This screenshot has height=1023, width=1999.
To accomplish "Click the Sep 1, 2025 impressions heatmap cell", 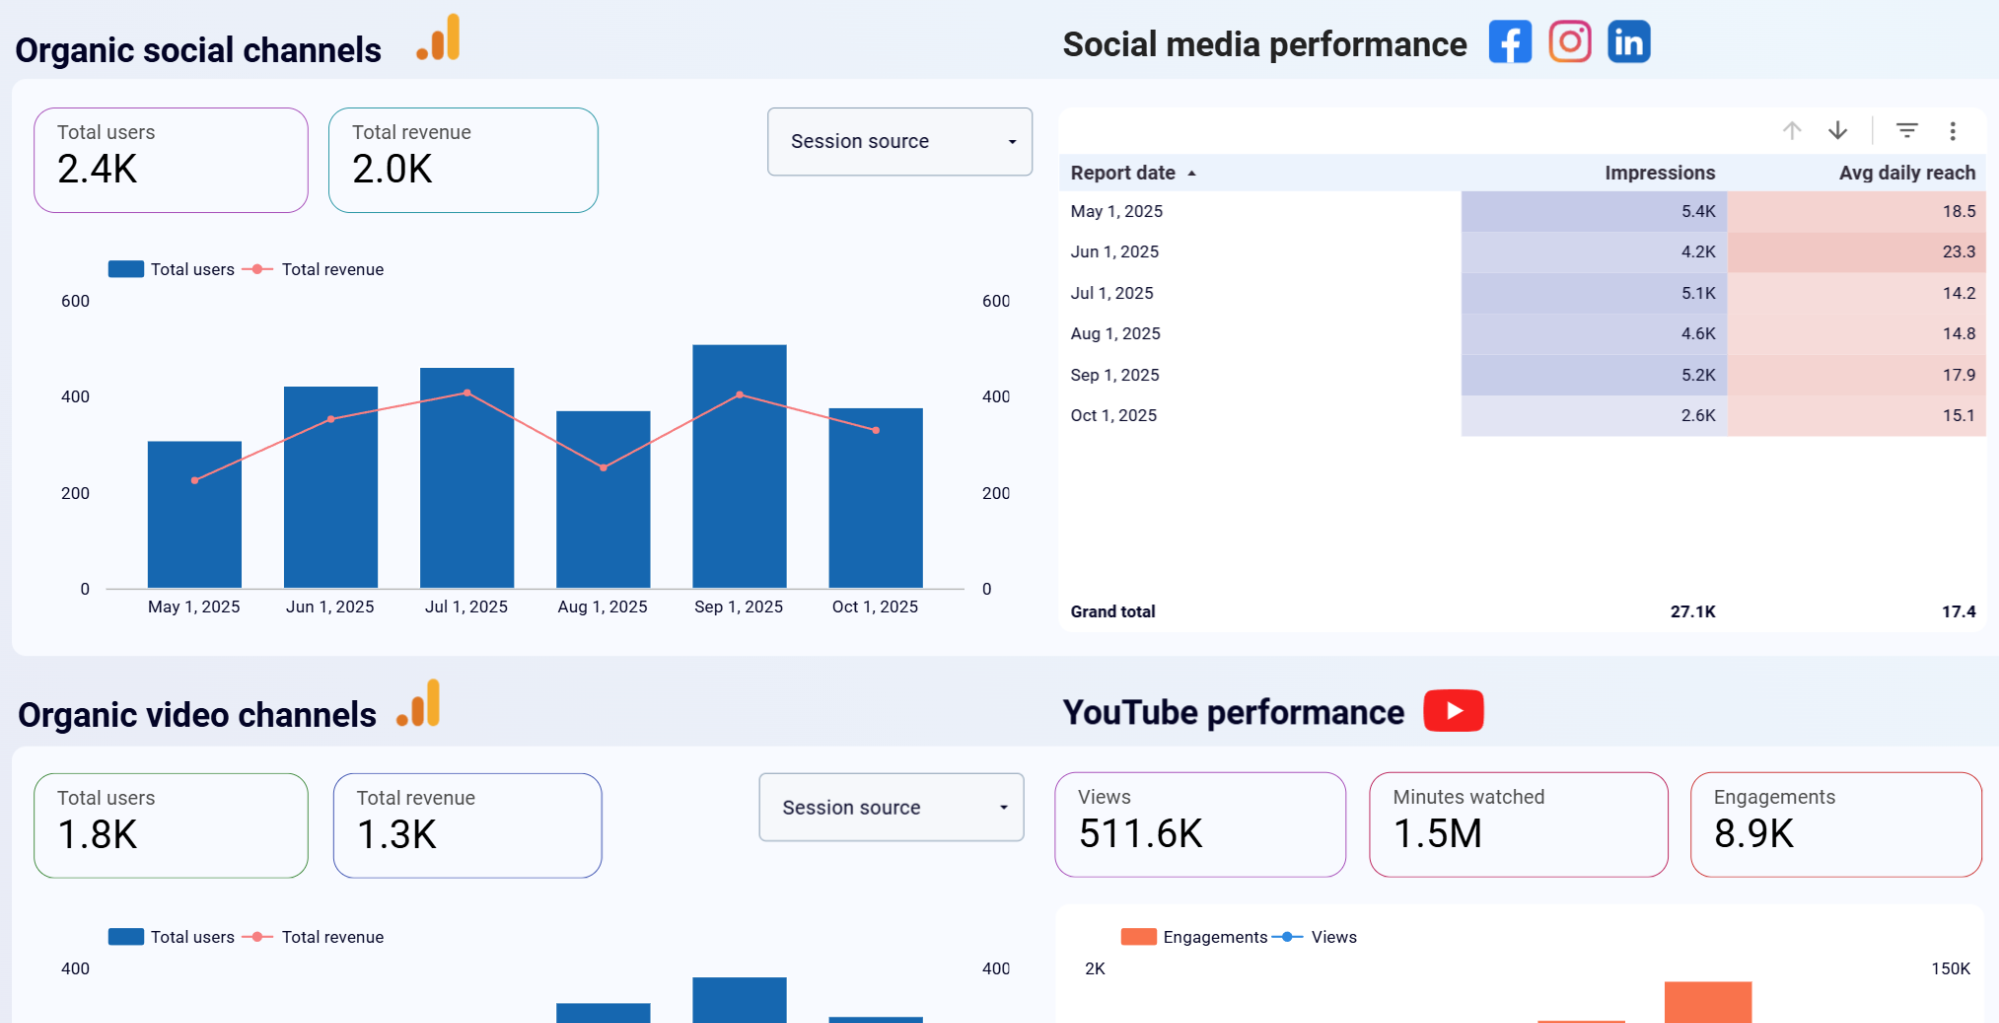I will pyautogui.click(x=1594, y=374).
